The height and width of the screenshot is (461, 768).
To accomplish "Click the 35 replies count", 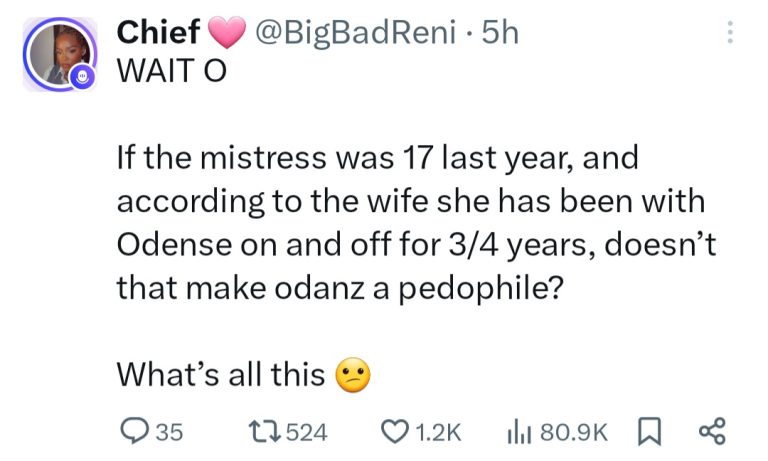I will (x=170, y=431).
